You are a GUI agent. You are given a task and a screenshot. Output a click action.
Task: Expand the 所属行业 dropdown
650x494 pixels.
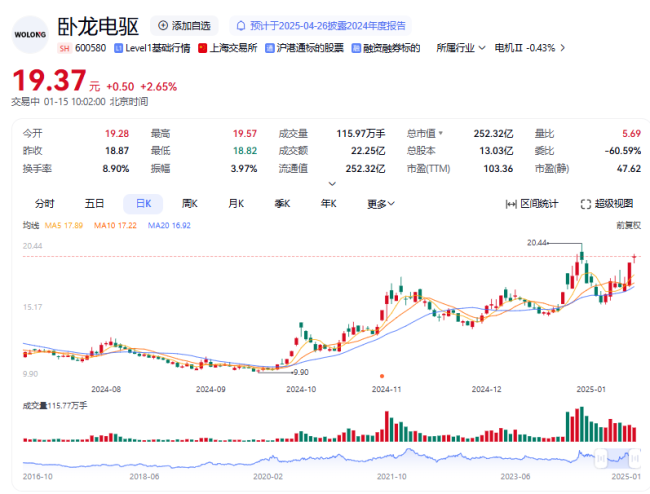[461, 48]
